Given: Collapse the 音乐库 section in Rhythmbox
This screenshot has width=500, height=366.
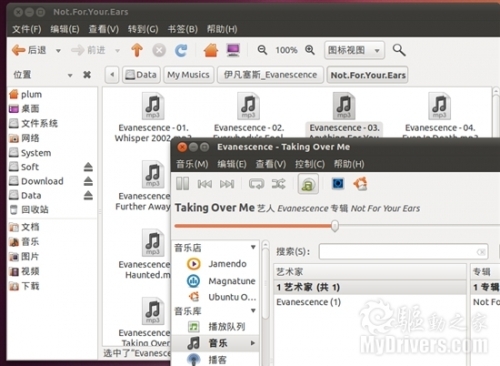Looking at the screenshot, I should pos(253,311).
